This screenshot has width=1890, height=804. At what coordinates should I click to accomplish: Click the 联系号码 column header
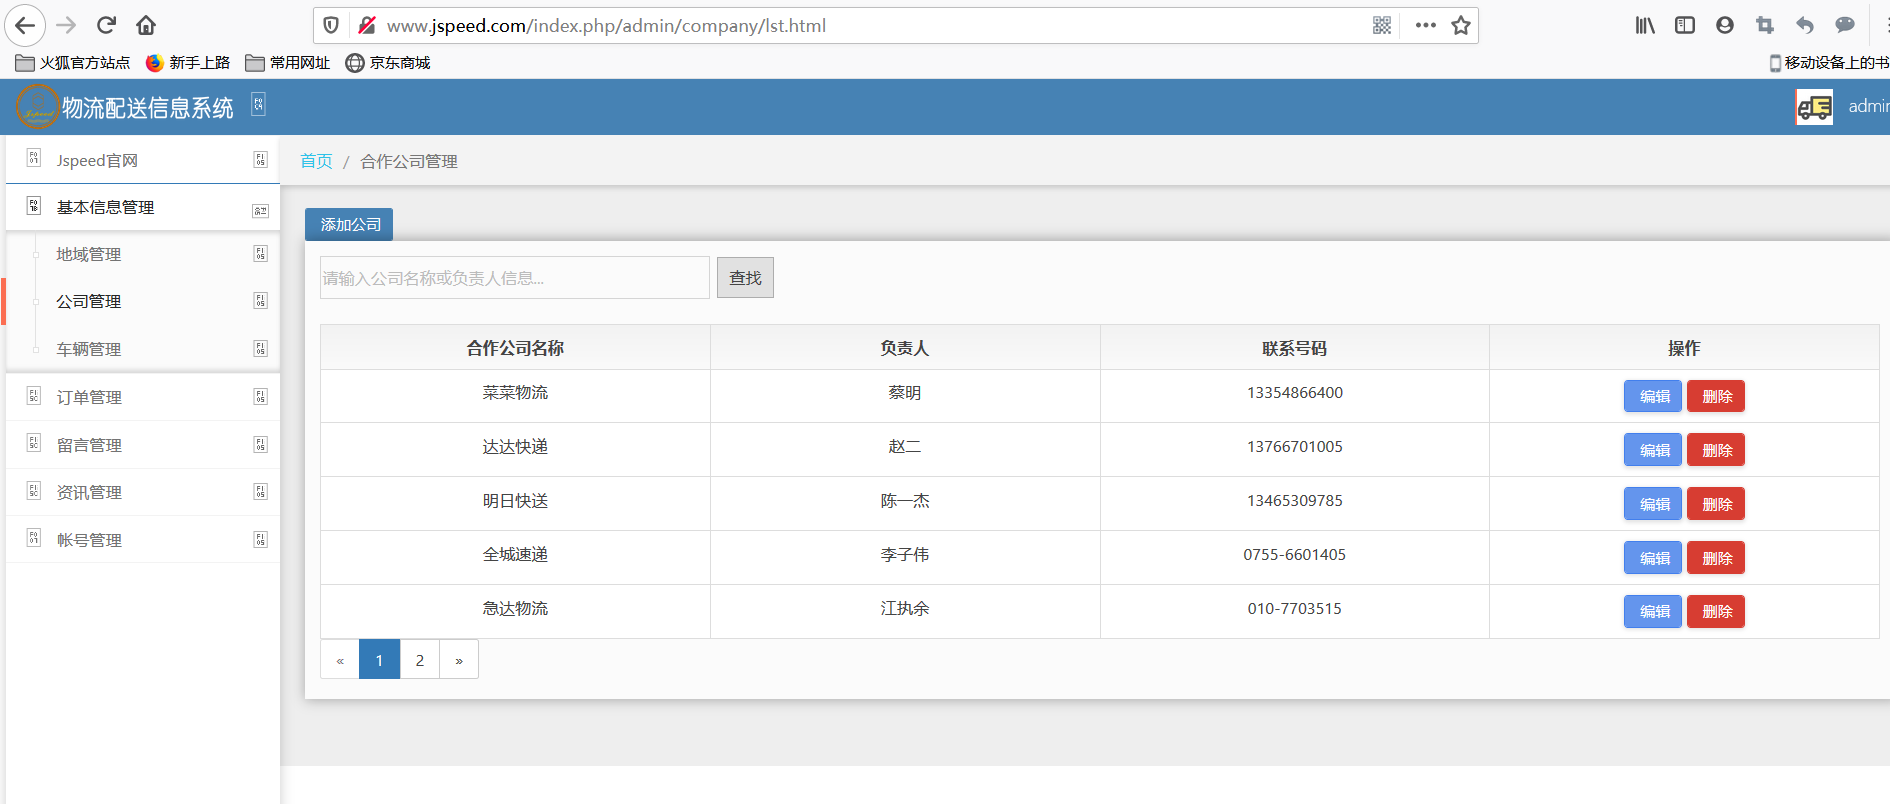(1295, 348)
